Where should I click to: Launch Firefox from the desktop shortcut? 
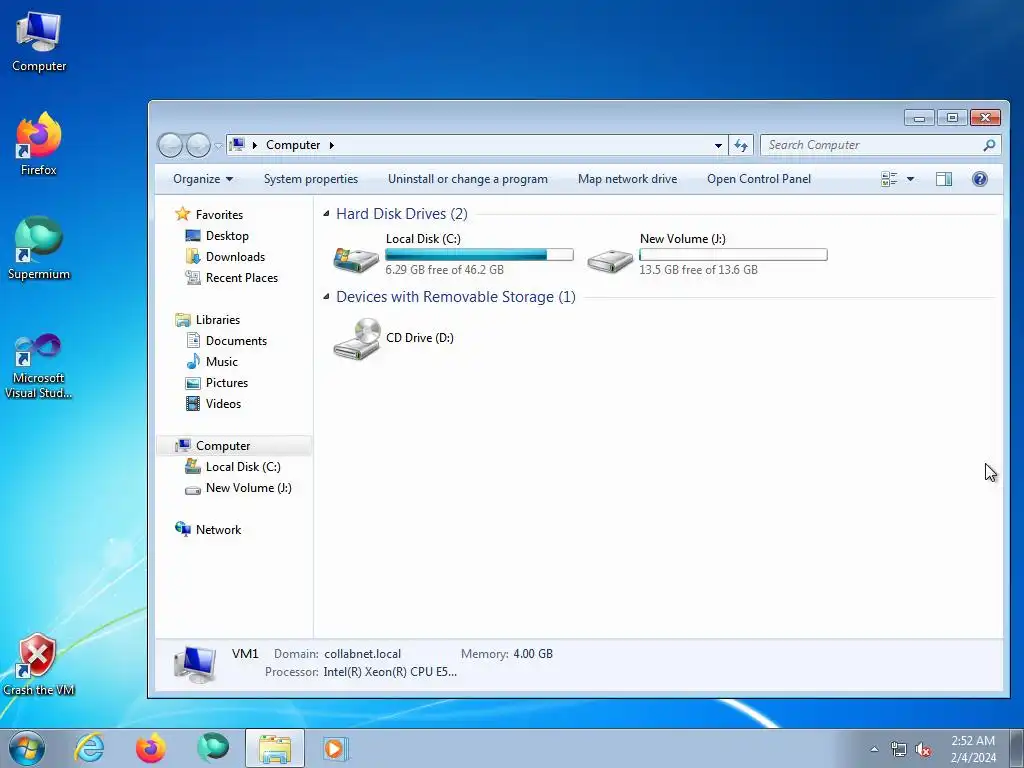(39, 144)
